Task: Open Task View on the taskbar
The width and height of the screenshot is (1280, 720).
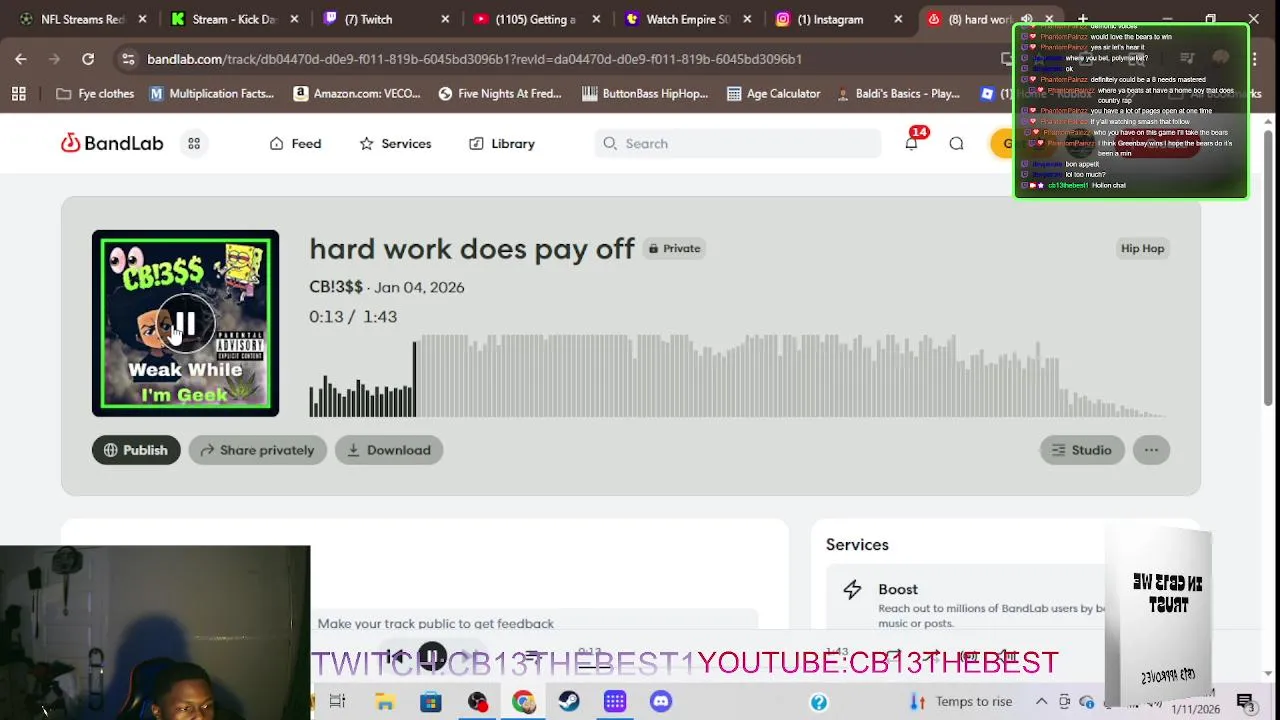Action: click(337, 702)
